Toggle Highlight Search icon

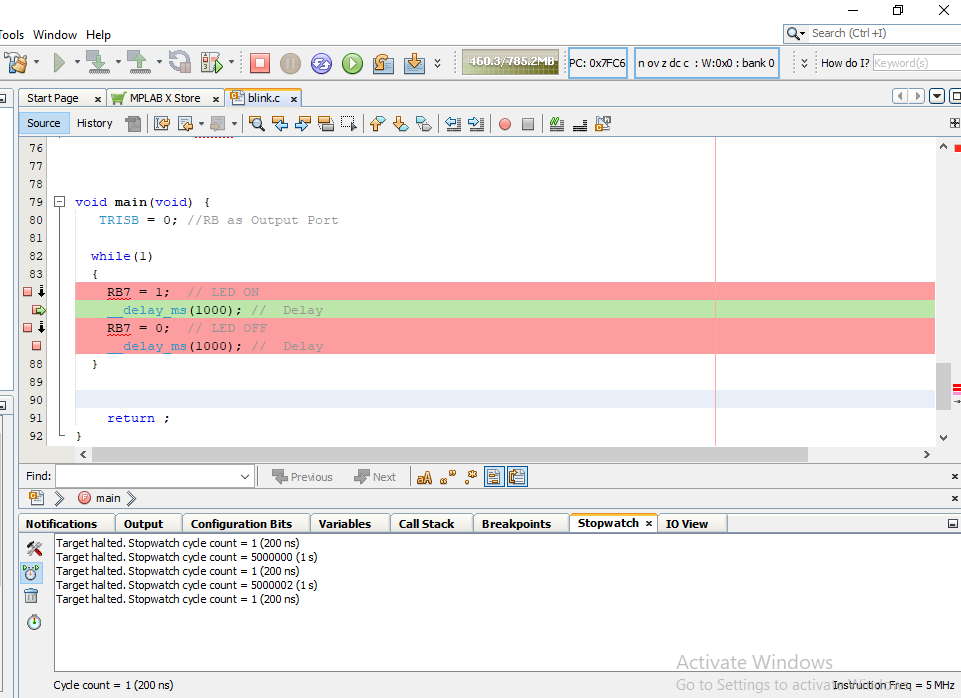[x=326, y=124]
